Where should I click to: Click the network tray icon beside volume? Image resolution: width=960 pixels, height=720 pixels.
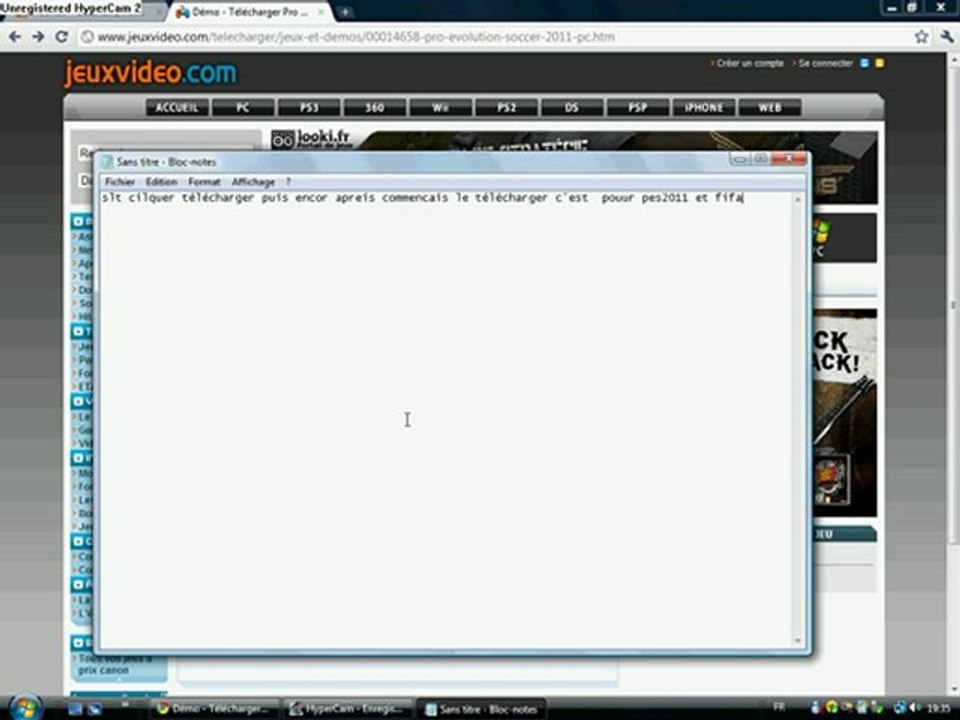click(x=900, y=708)
